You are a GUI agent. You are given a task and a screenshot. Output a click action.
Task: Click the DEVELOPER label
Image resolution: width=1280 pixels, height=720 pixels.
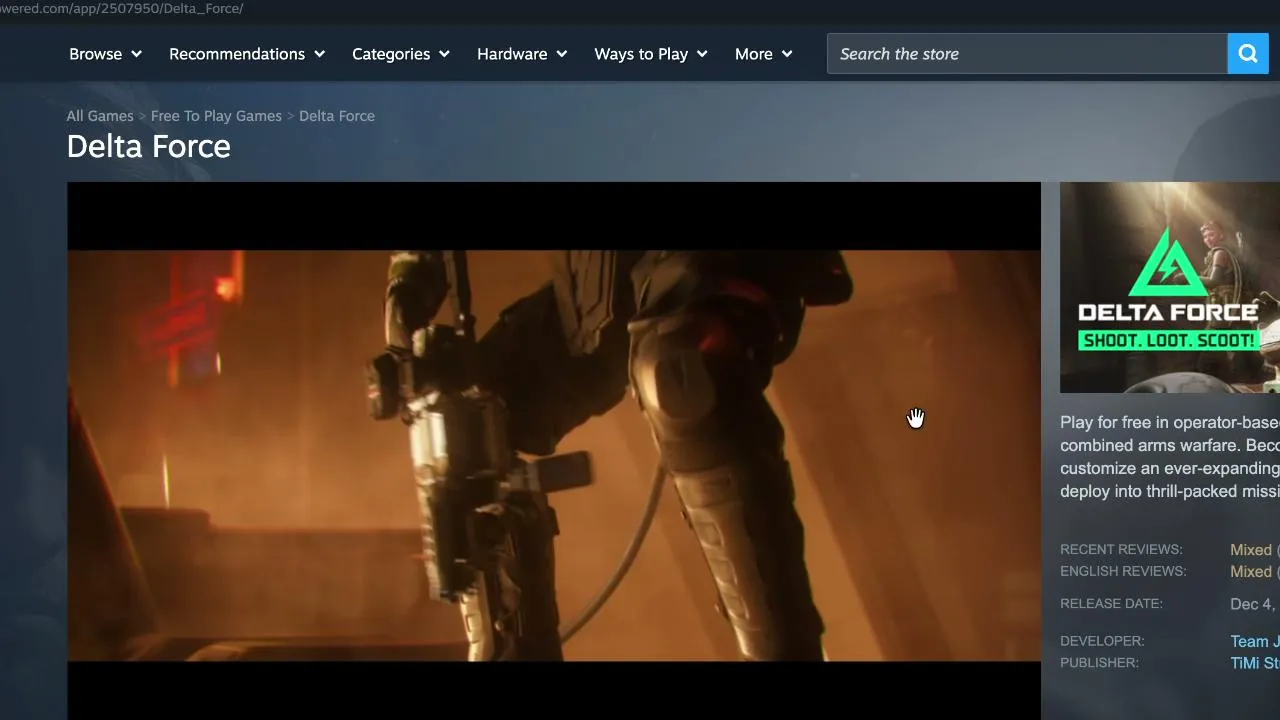pos(1102,641)
